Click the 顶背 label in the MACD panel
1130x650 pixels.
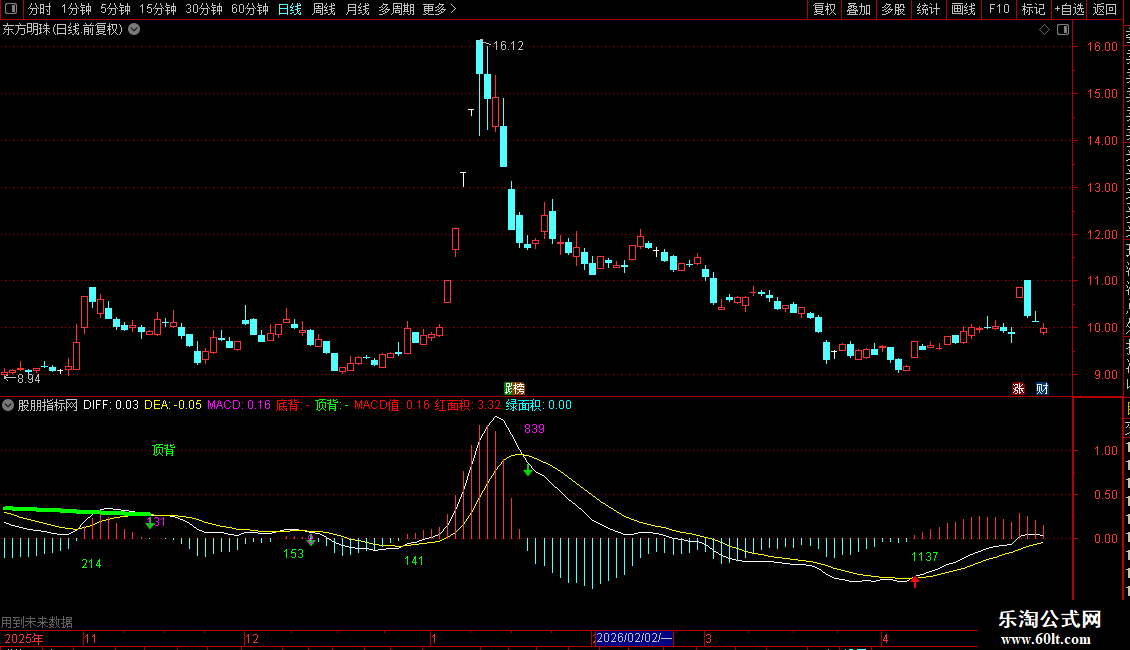coord(164,450)
